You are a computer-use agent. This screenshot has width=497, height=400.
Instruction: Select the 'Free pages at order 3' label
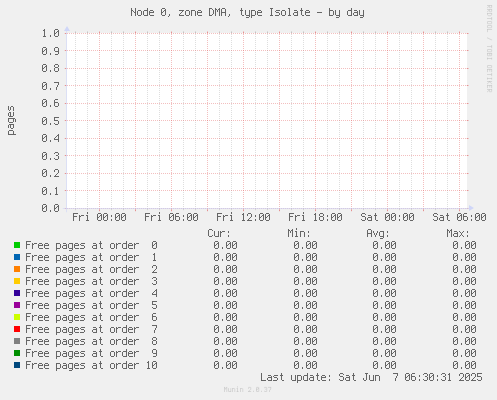(x=91, y=282)
